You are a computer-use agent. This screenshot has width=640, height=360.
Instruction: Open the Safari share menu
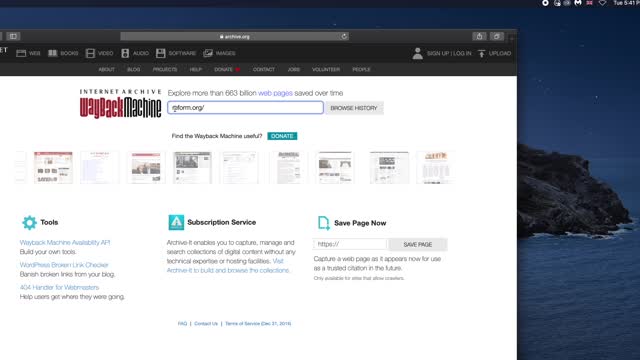[479, 36]
